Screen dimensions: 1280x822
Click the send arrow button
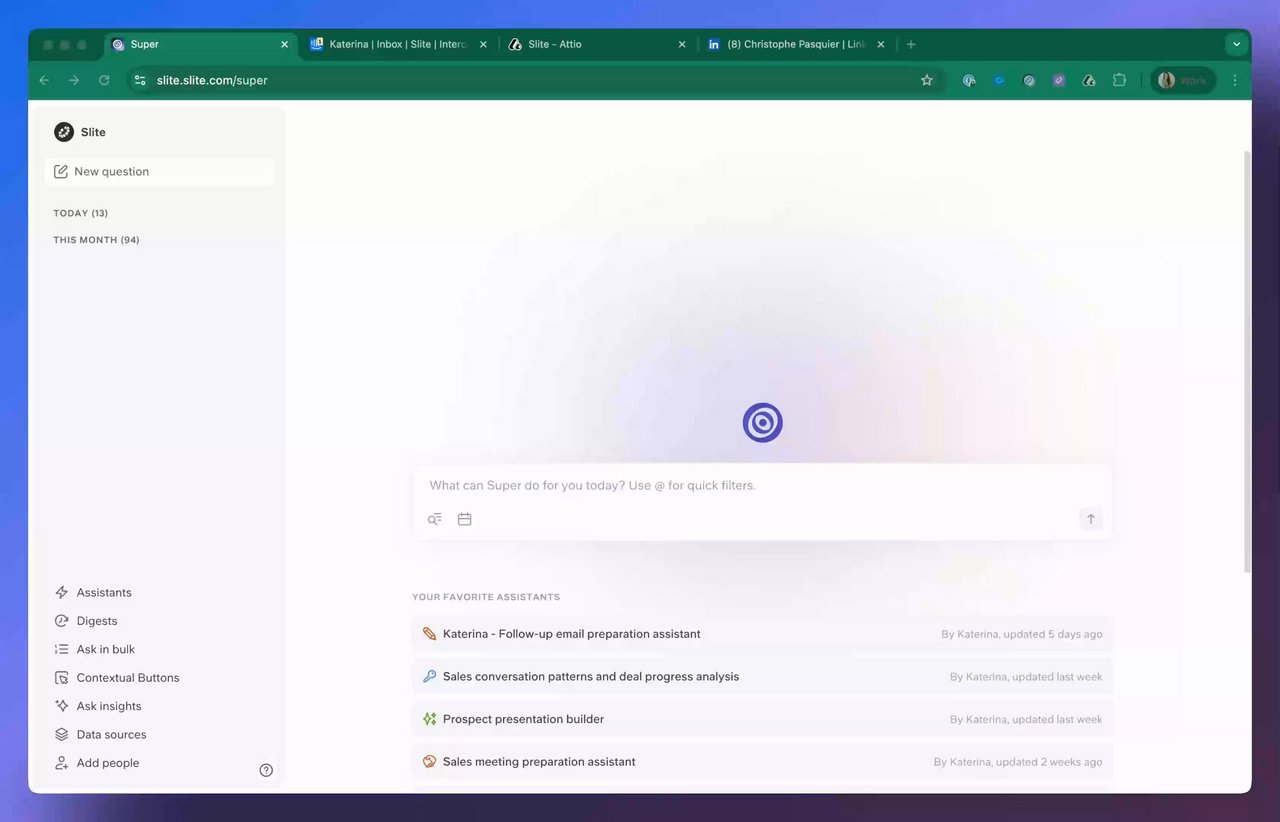[x=1090, y=519]
